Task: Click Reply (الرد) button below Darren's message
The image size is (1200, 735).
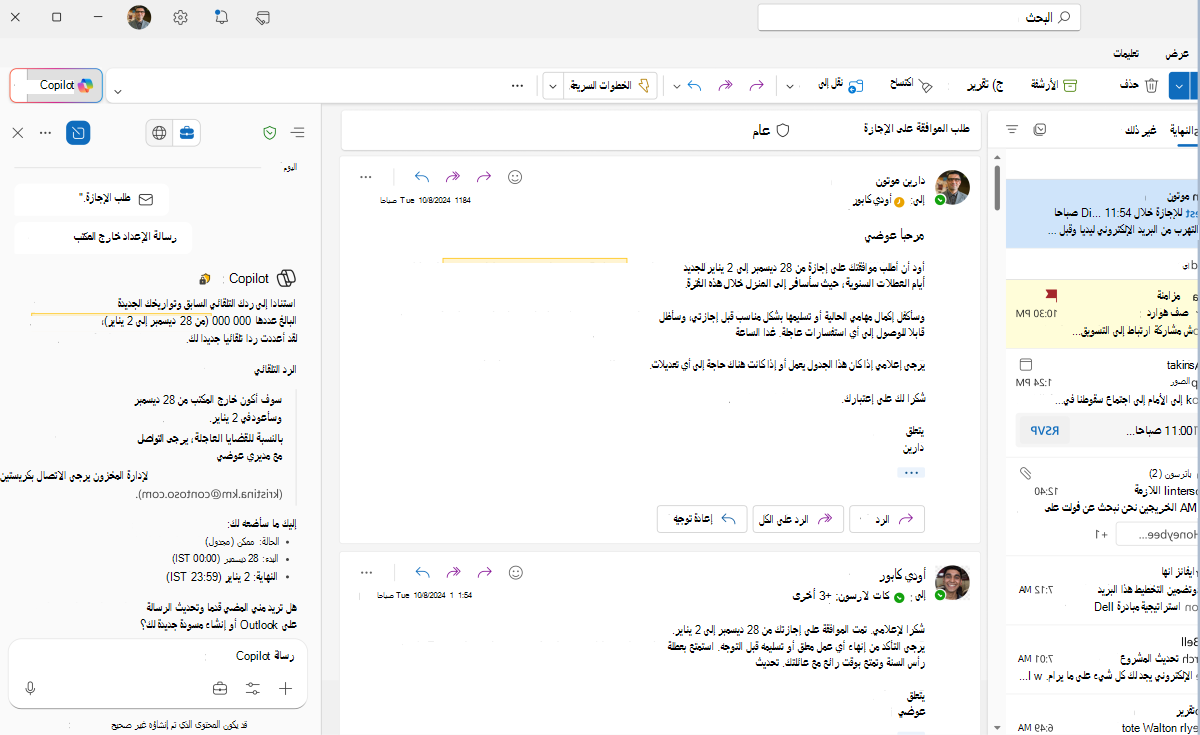Action: (x=887, y=519)
